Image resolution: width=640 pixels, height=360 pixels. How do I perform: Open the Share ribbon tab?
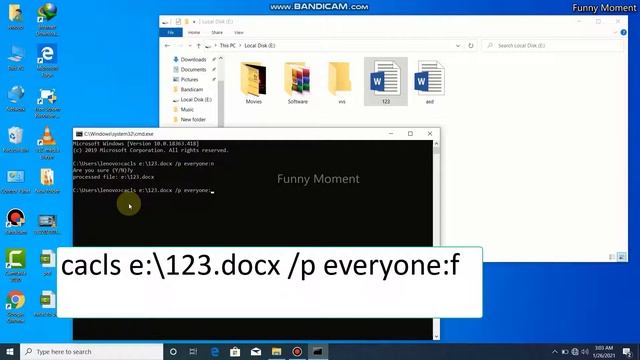point(217,32)
